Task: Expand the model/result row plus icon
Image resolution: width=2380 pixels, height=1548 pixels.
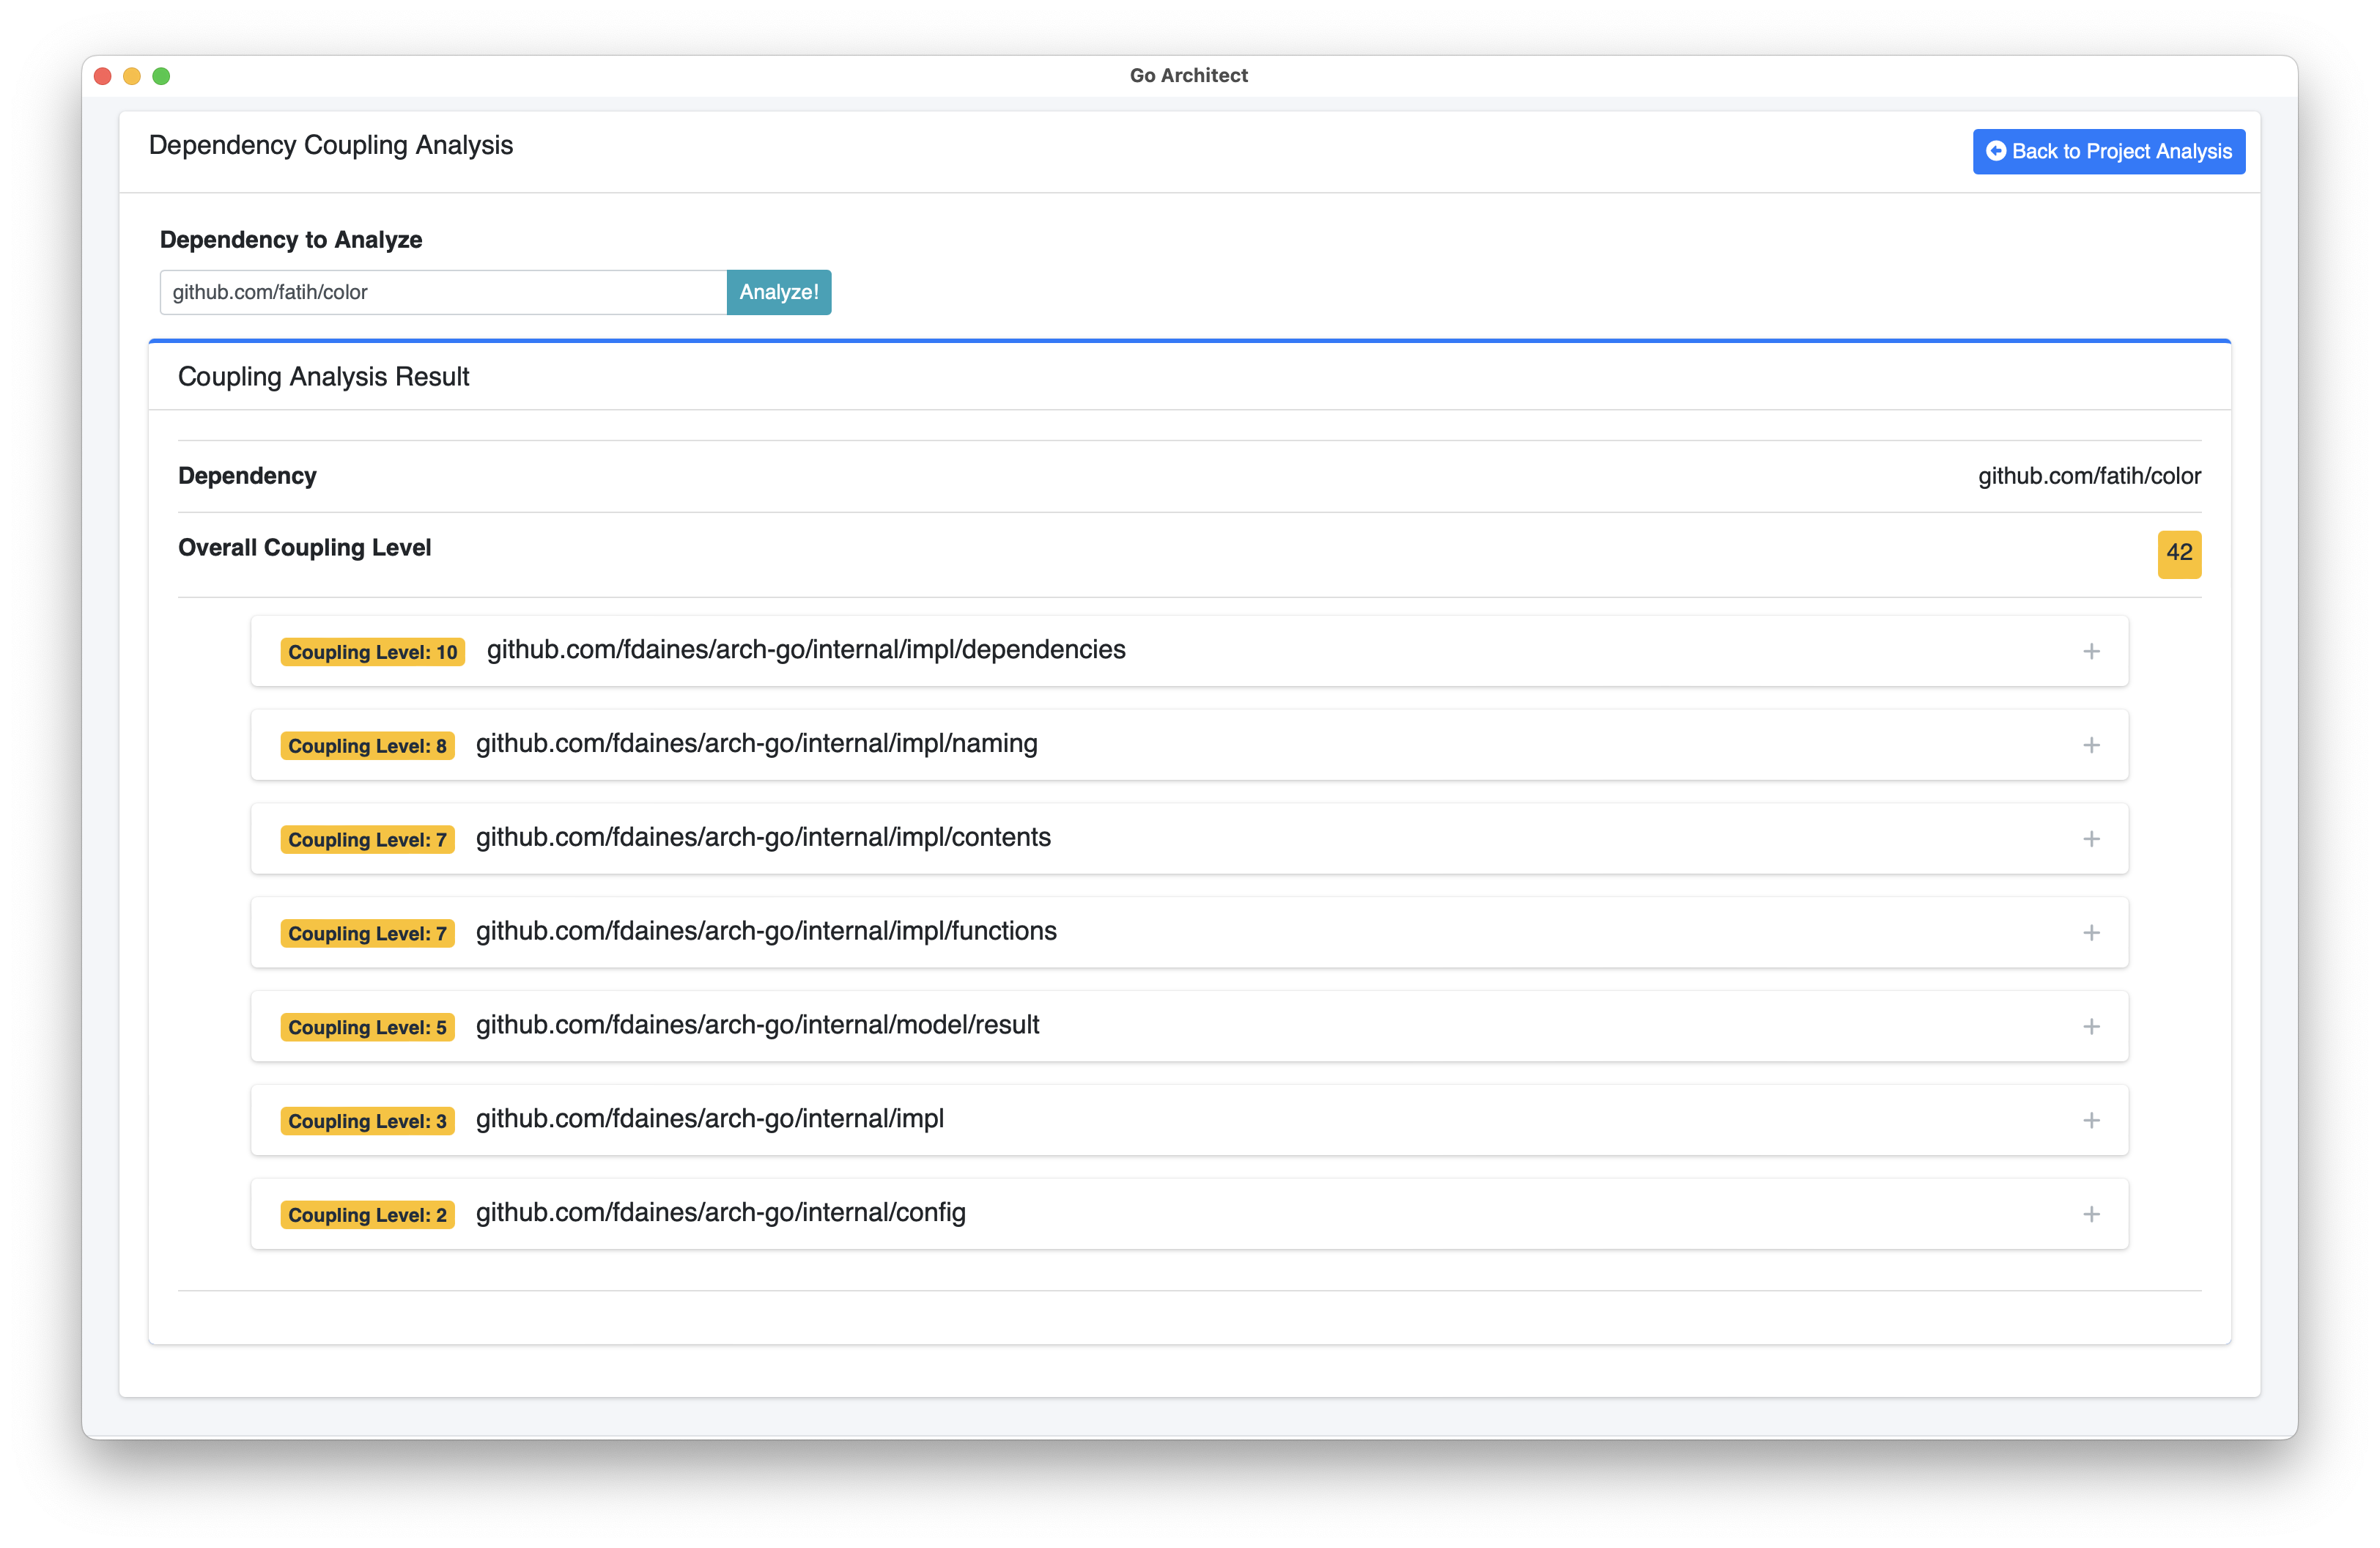Action: [2090, 1027]
